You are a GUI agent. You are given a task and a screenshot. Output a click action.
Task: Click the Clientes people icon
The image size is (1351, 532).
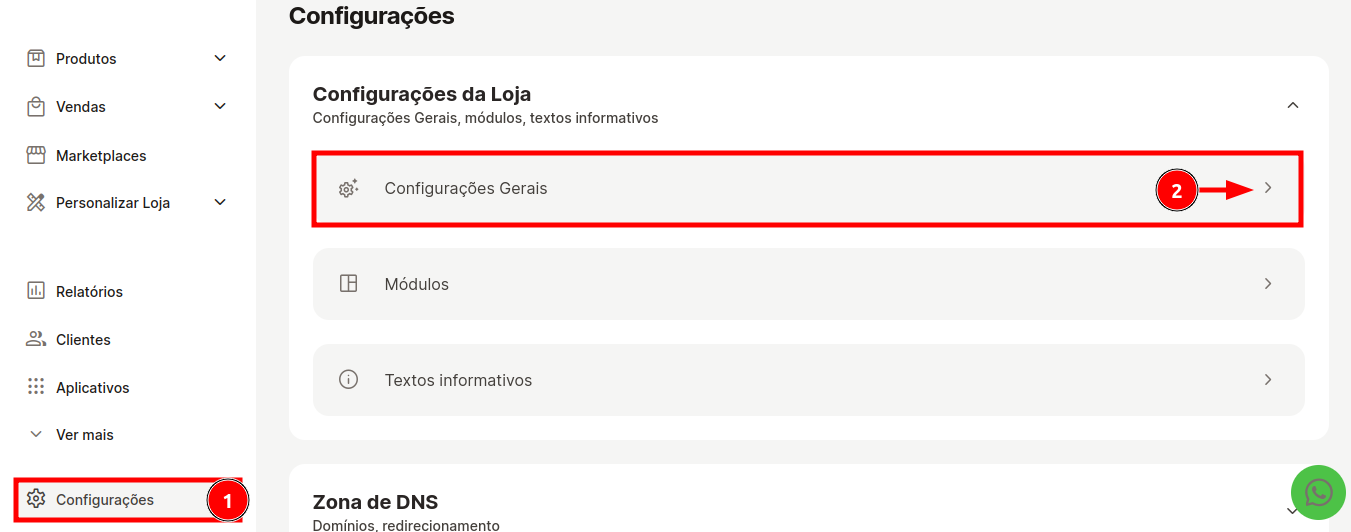36,339
